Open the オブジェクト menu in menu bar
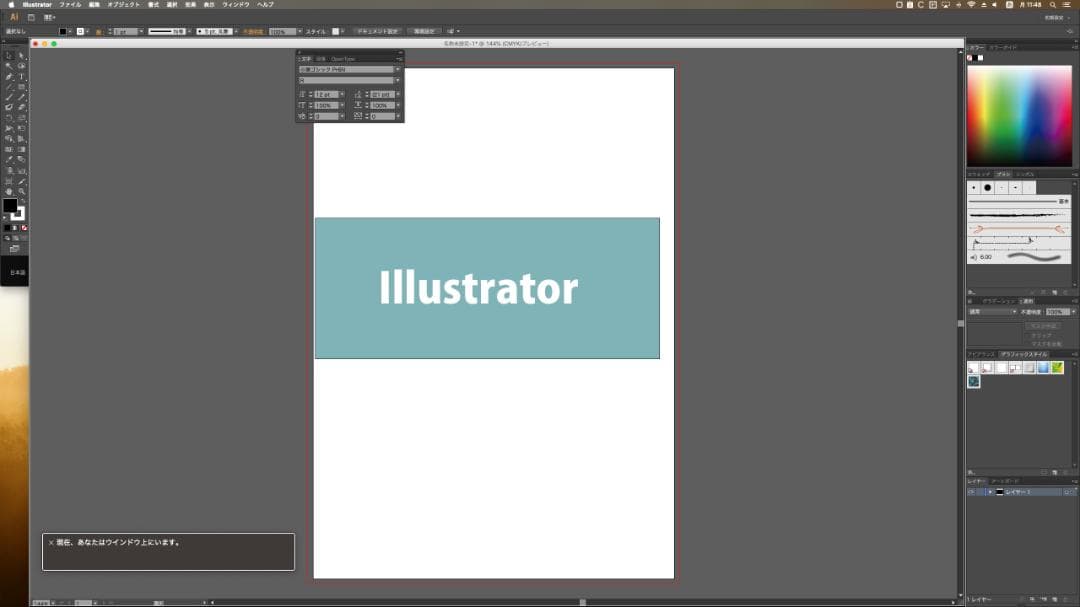1080x607 pixels. point(125,5)
